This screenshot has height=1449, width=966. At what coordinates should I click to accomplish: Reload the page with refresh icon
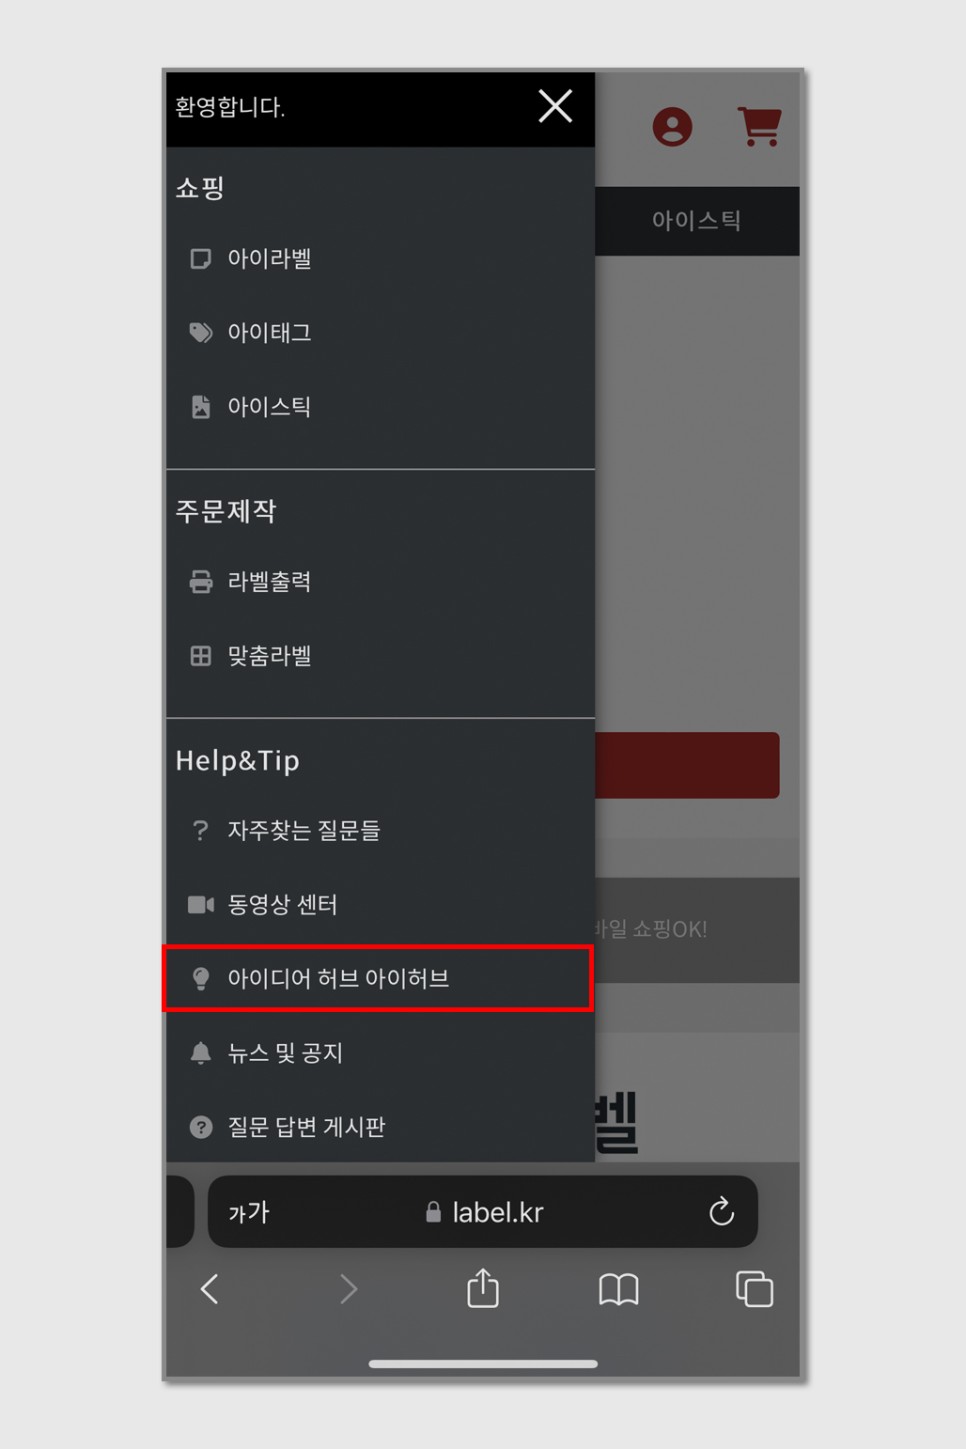click(x=721, y=1212)
